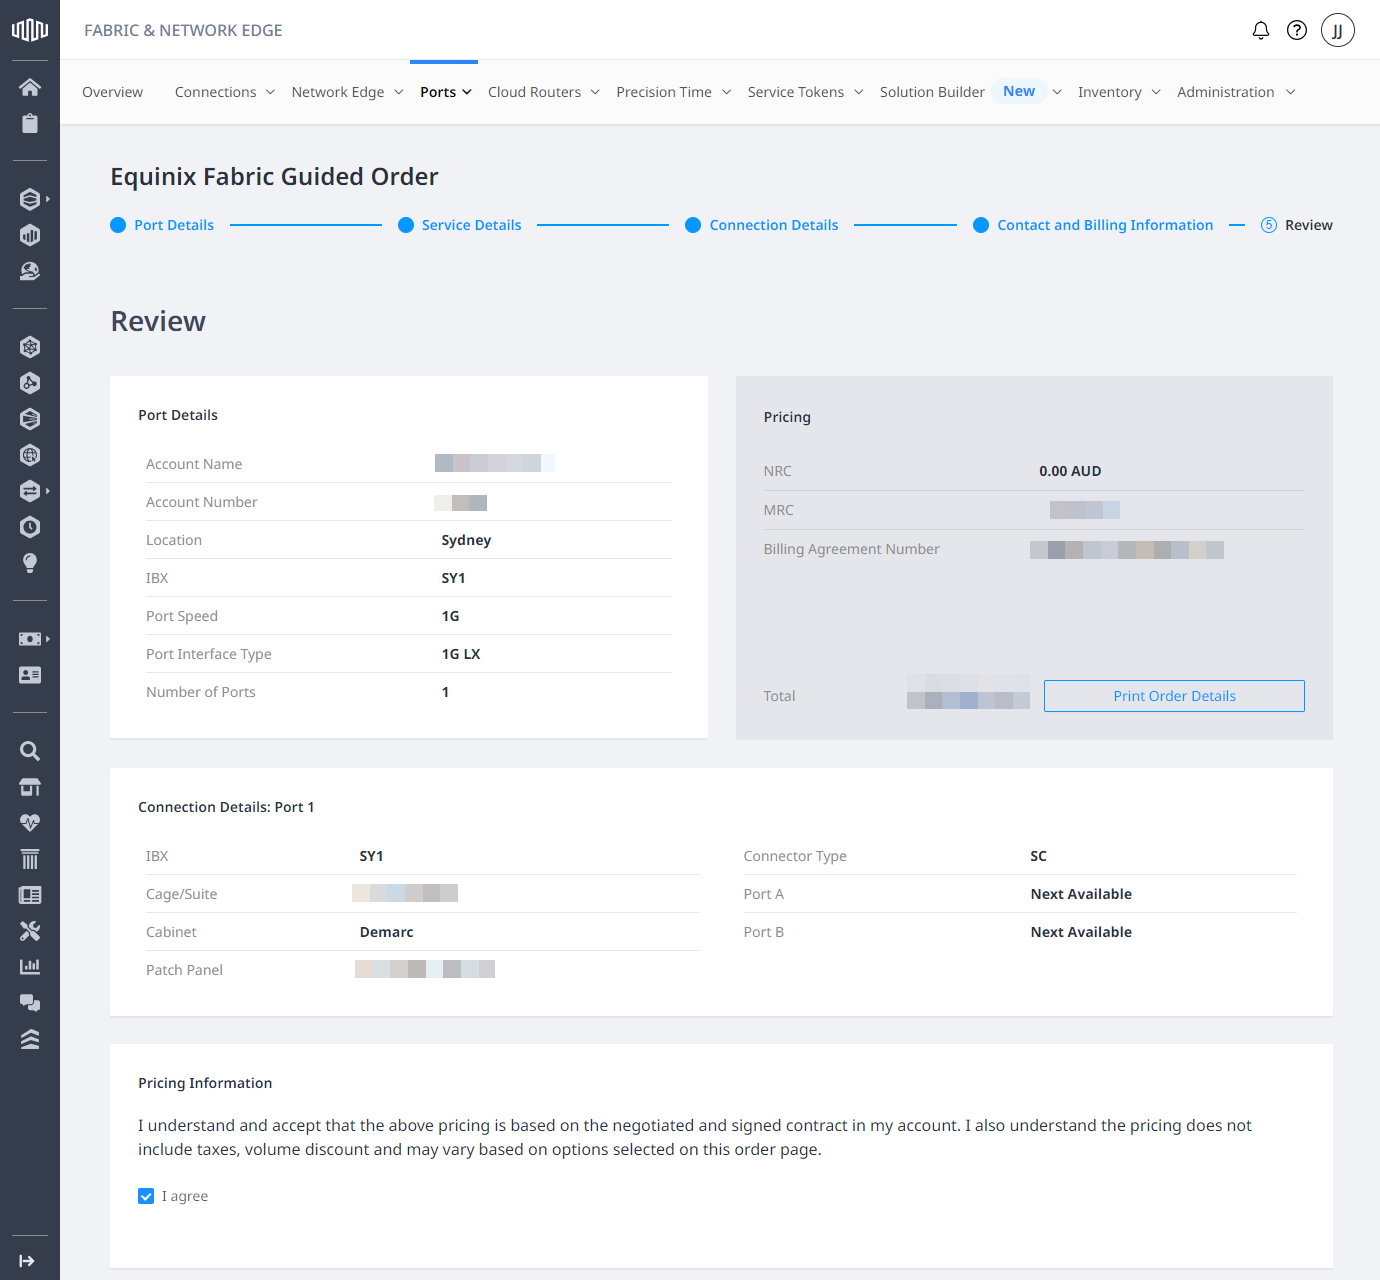This screenshot has width=1380, height=1280.
Task: Go back to the Service Details step
Action: coord(460,225)
